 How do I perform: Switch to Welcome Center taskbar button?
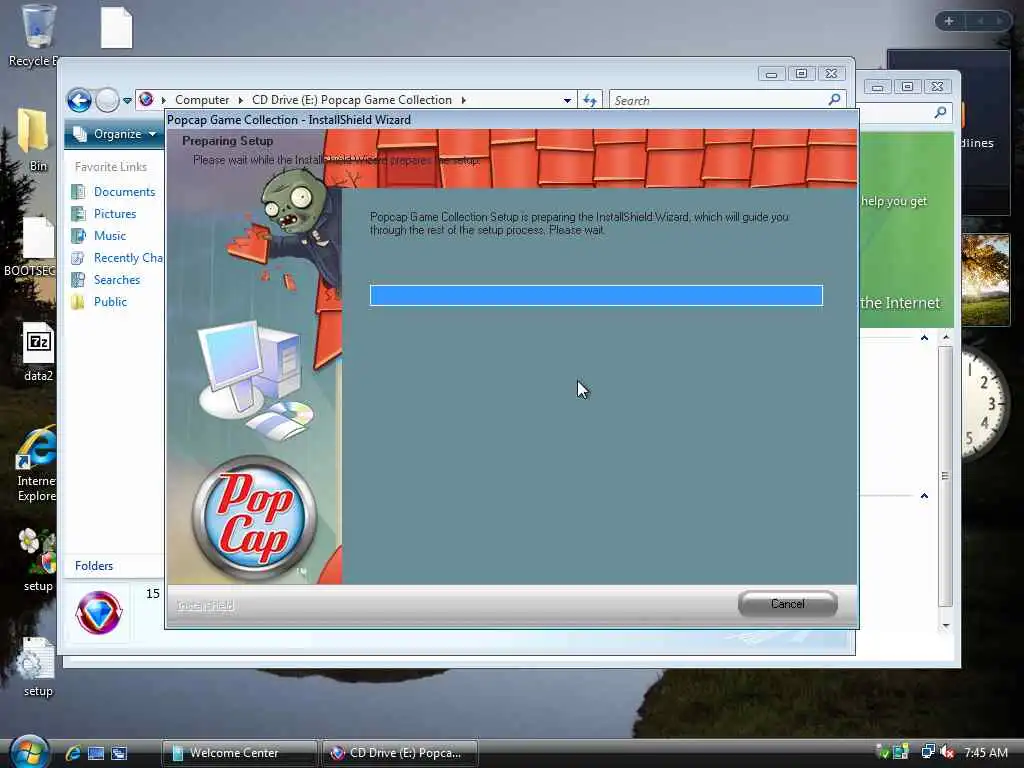coord(239,753)
